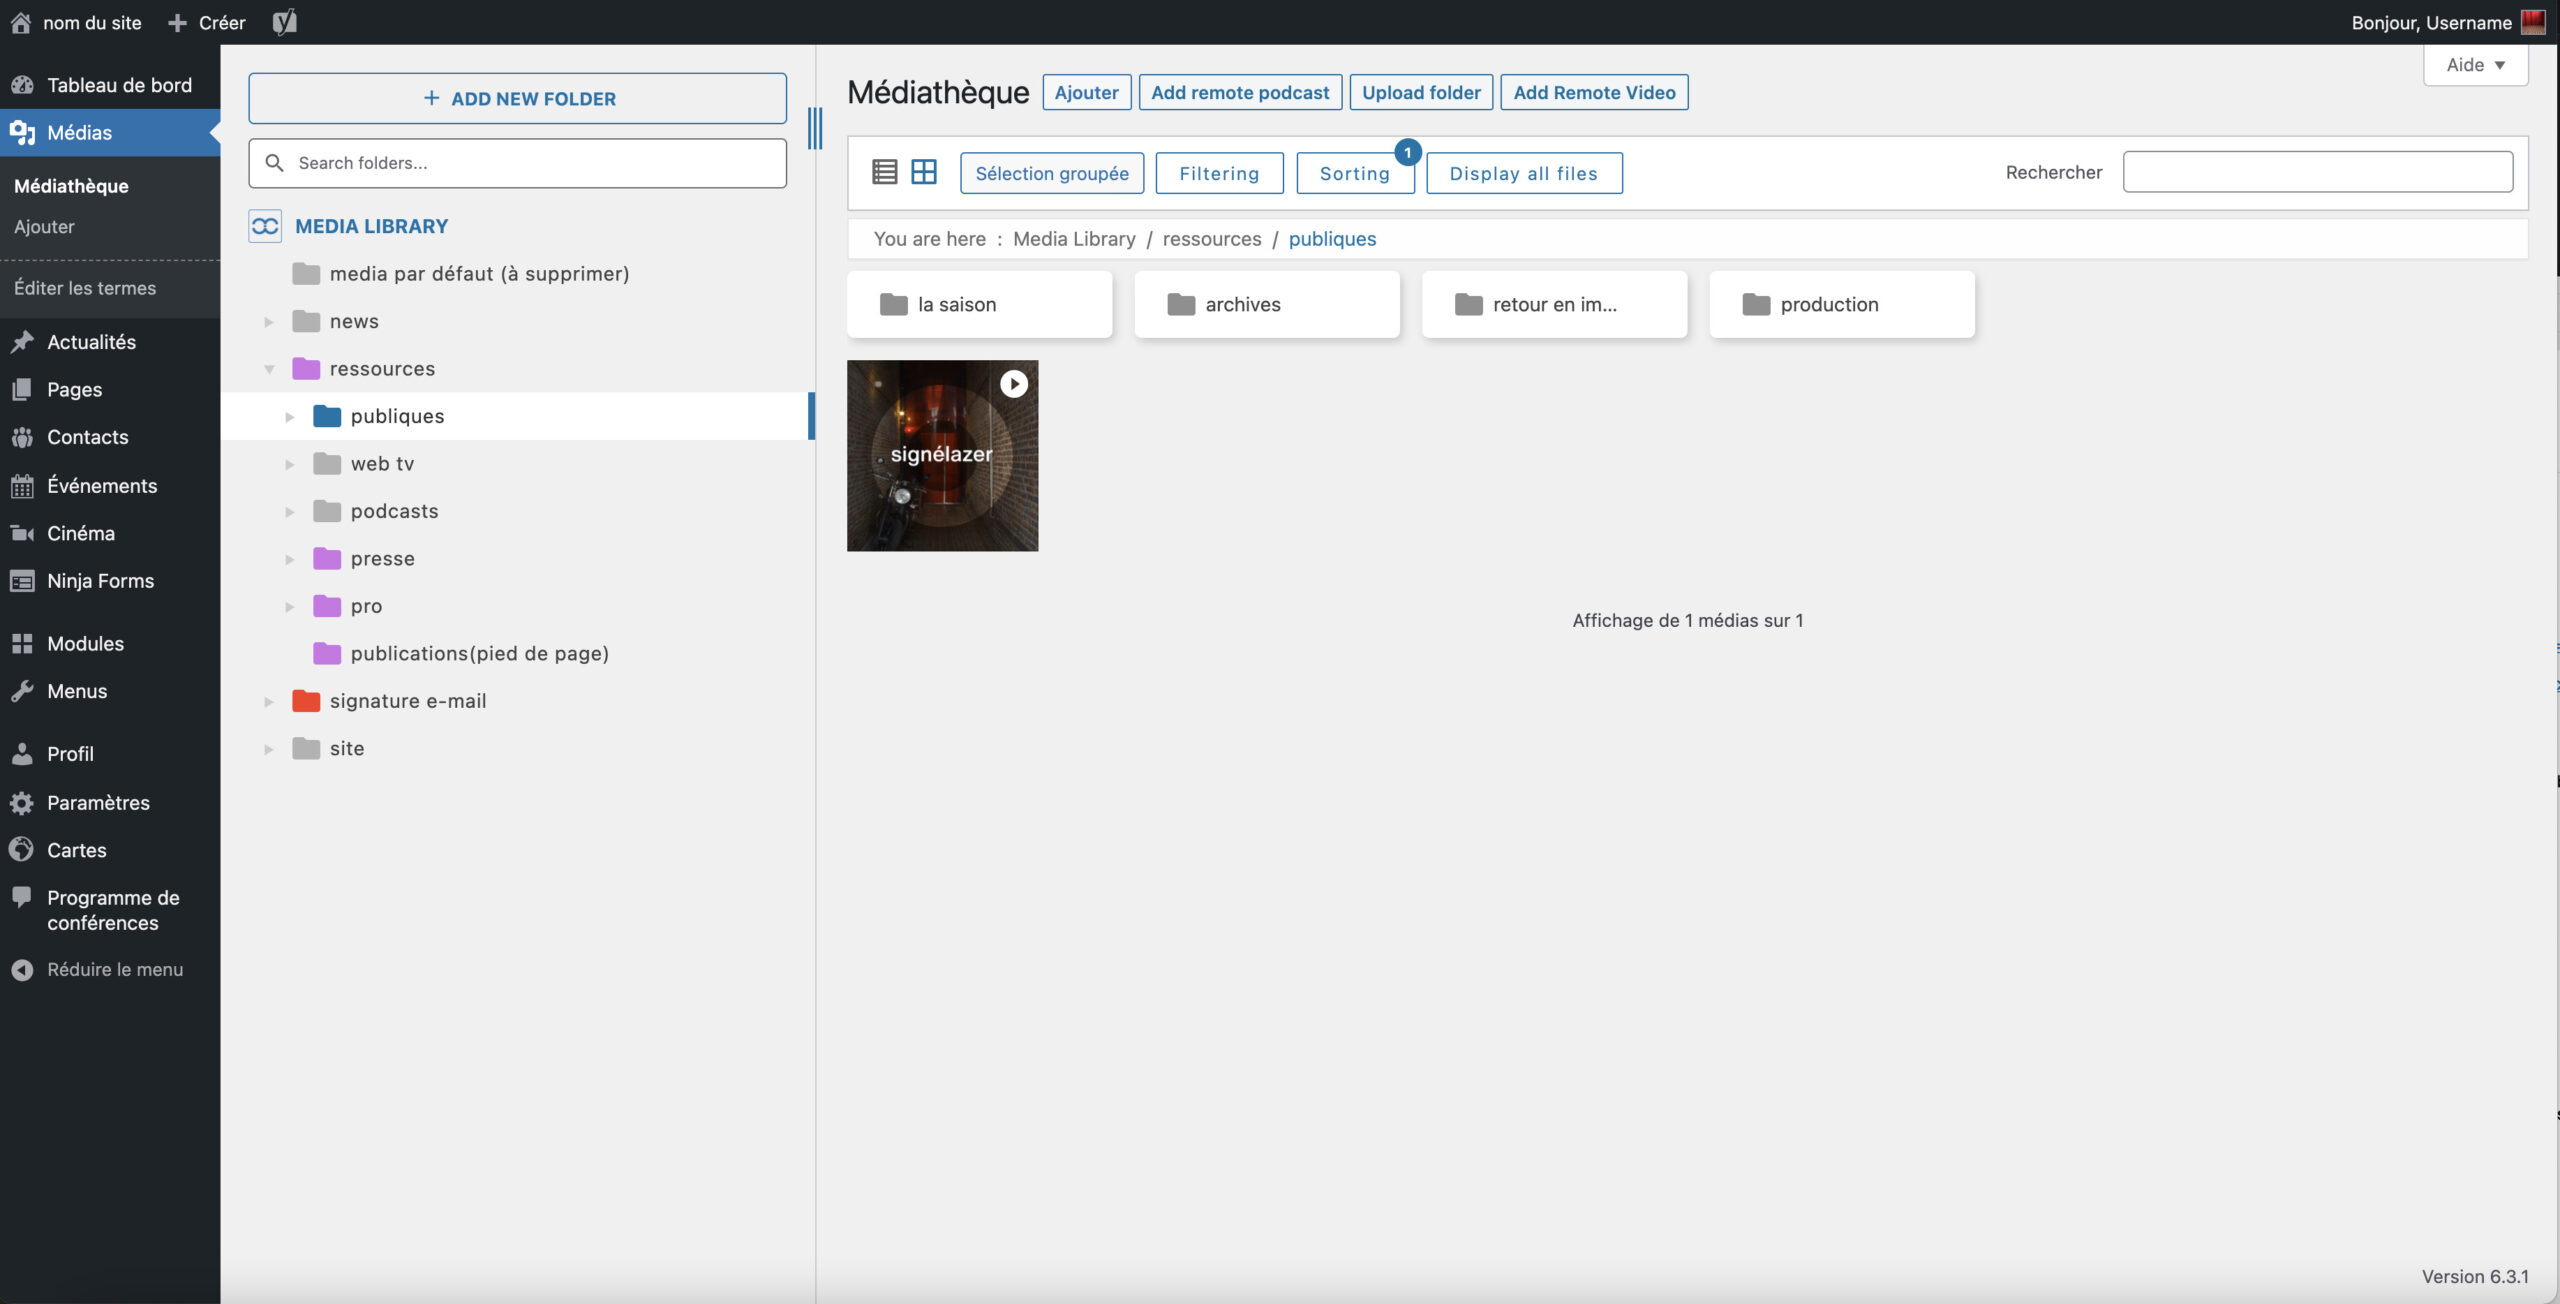Image resolution: width=2560 pixels, height=1304 pixels.
Task: Collapse the ressources folder tree
Action: point(269,369)
